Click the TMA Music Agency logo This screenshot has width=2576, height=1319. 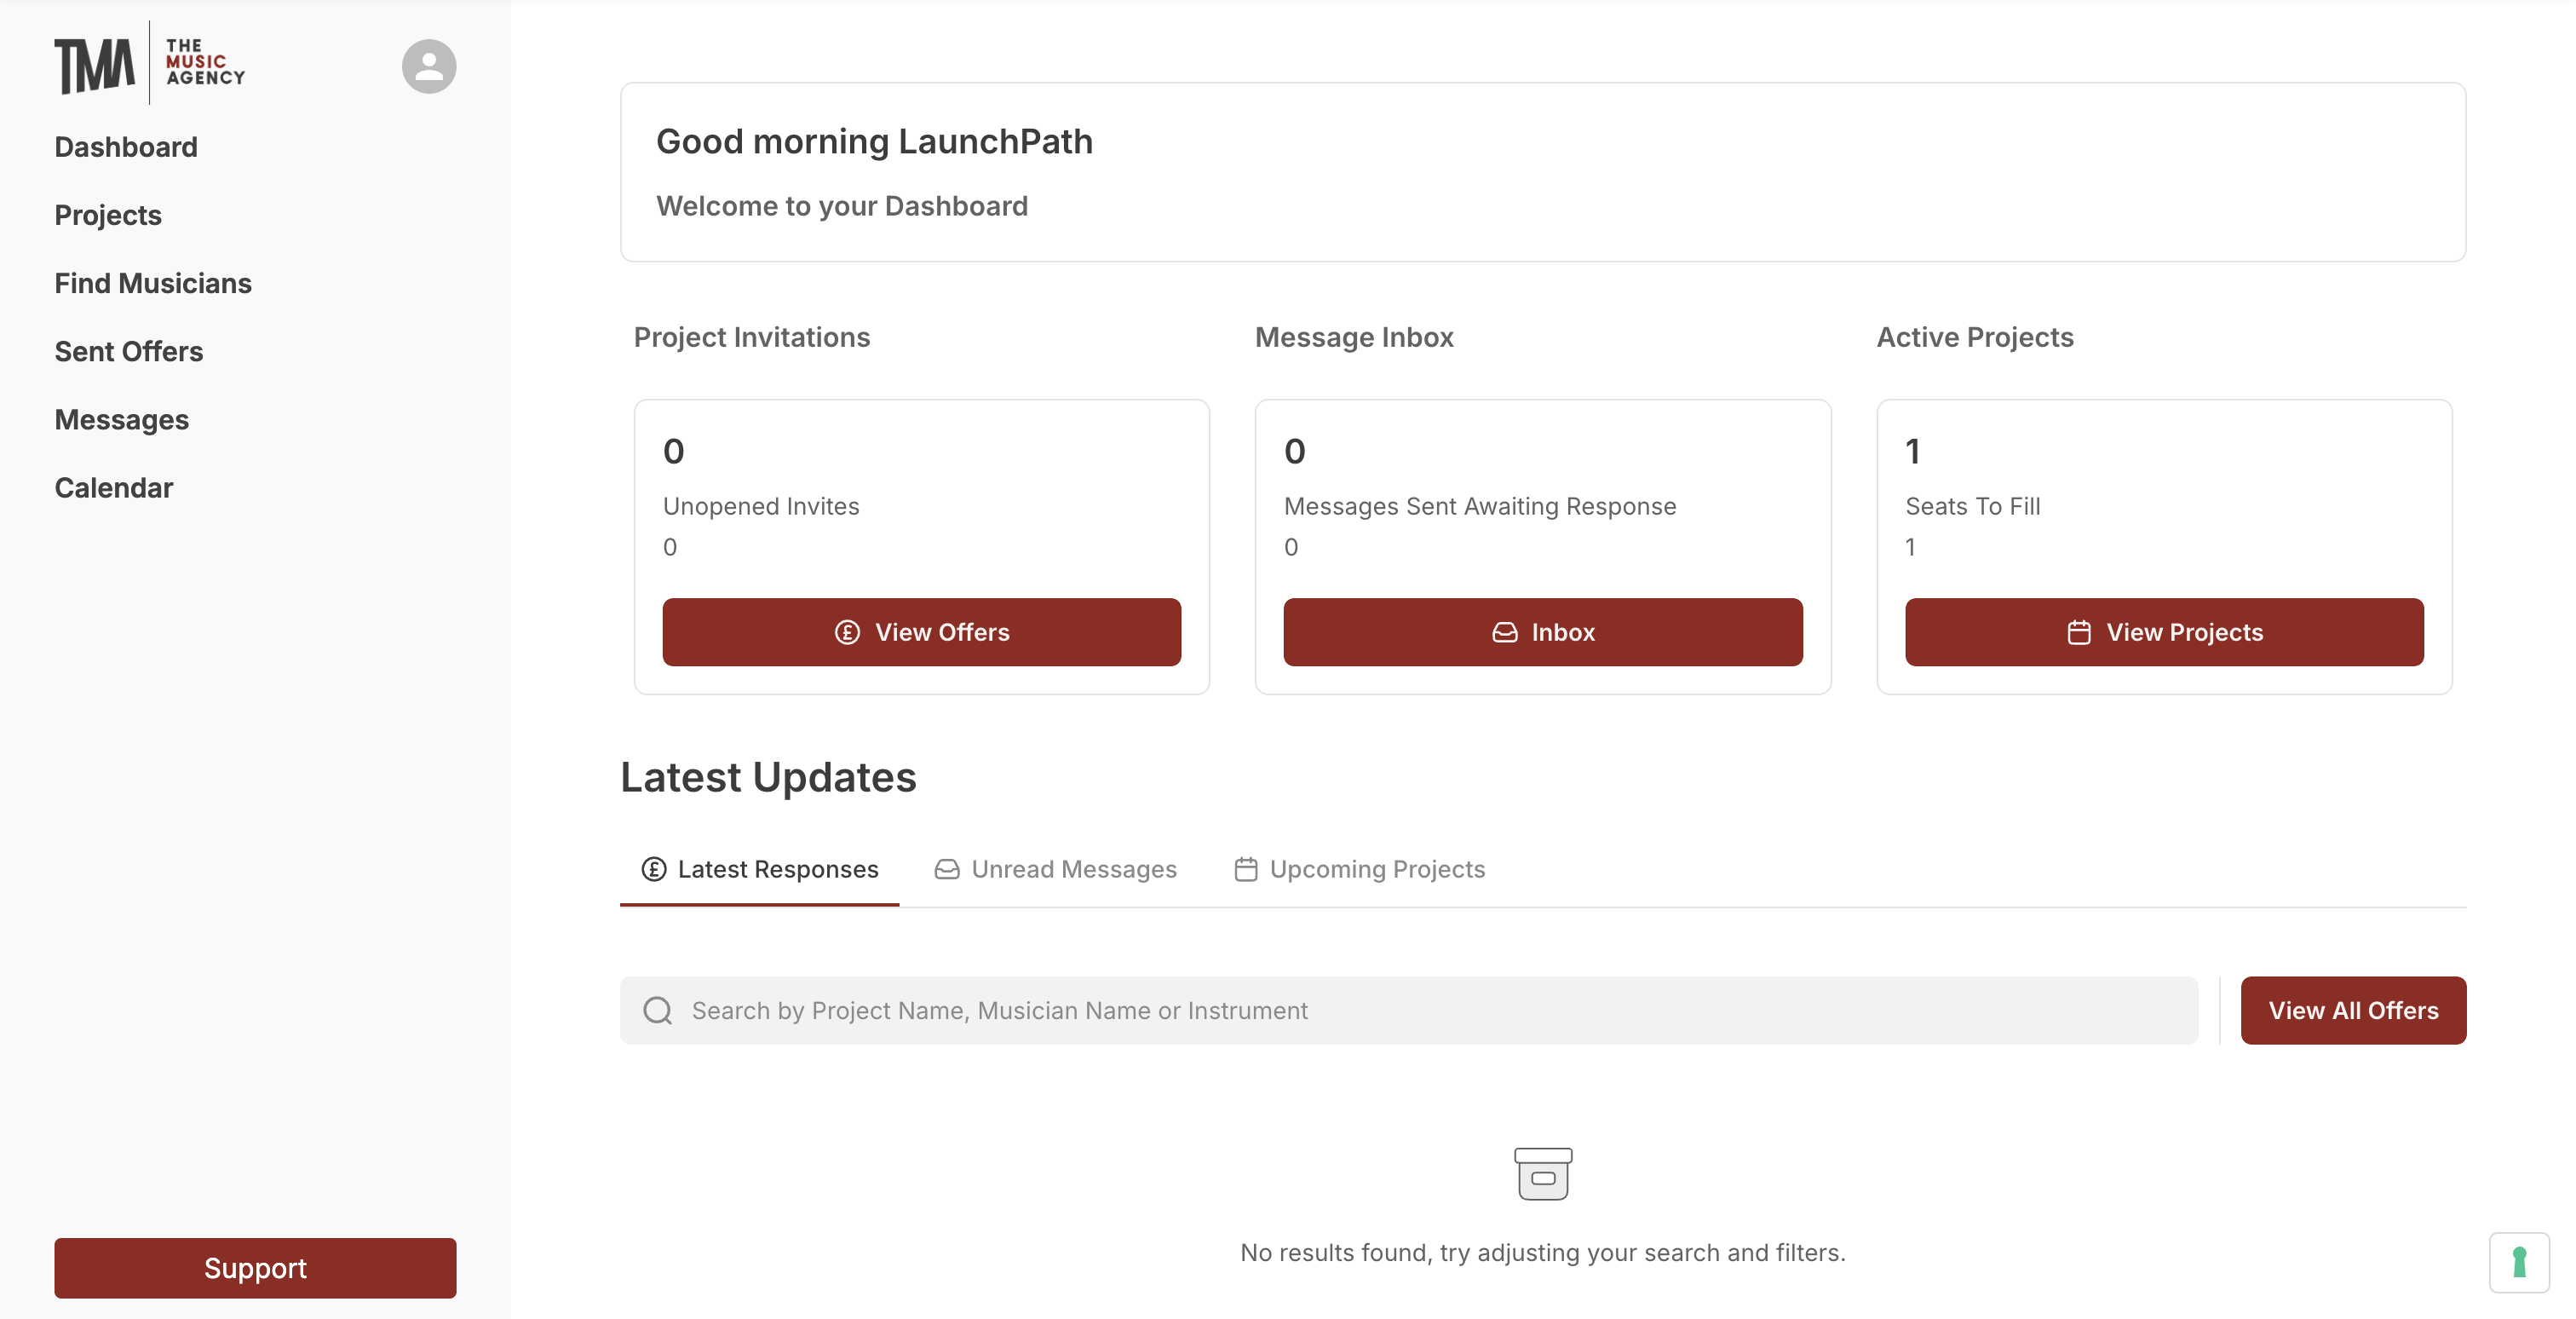pyautogui.click(x=150, y=64)
